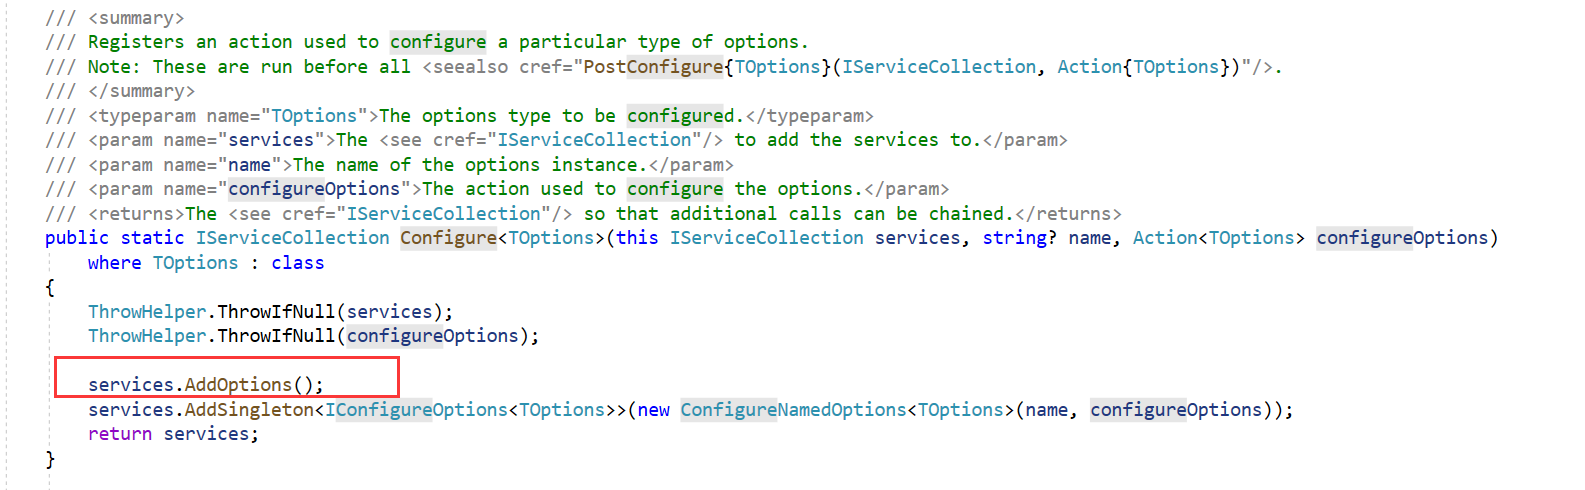Click the AddSingleton method name
Viewport: 1585px width, 490px height.
click(249, 410)
